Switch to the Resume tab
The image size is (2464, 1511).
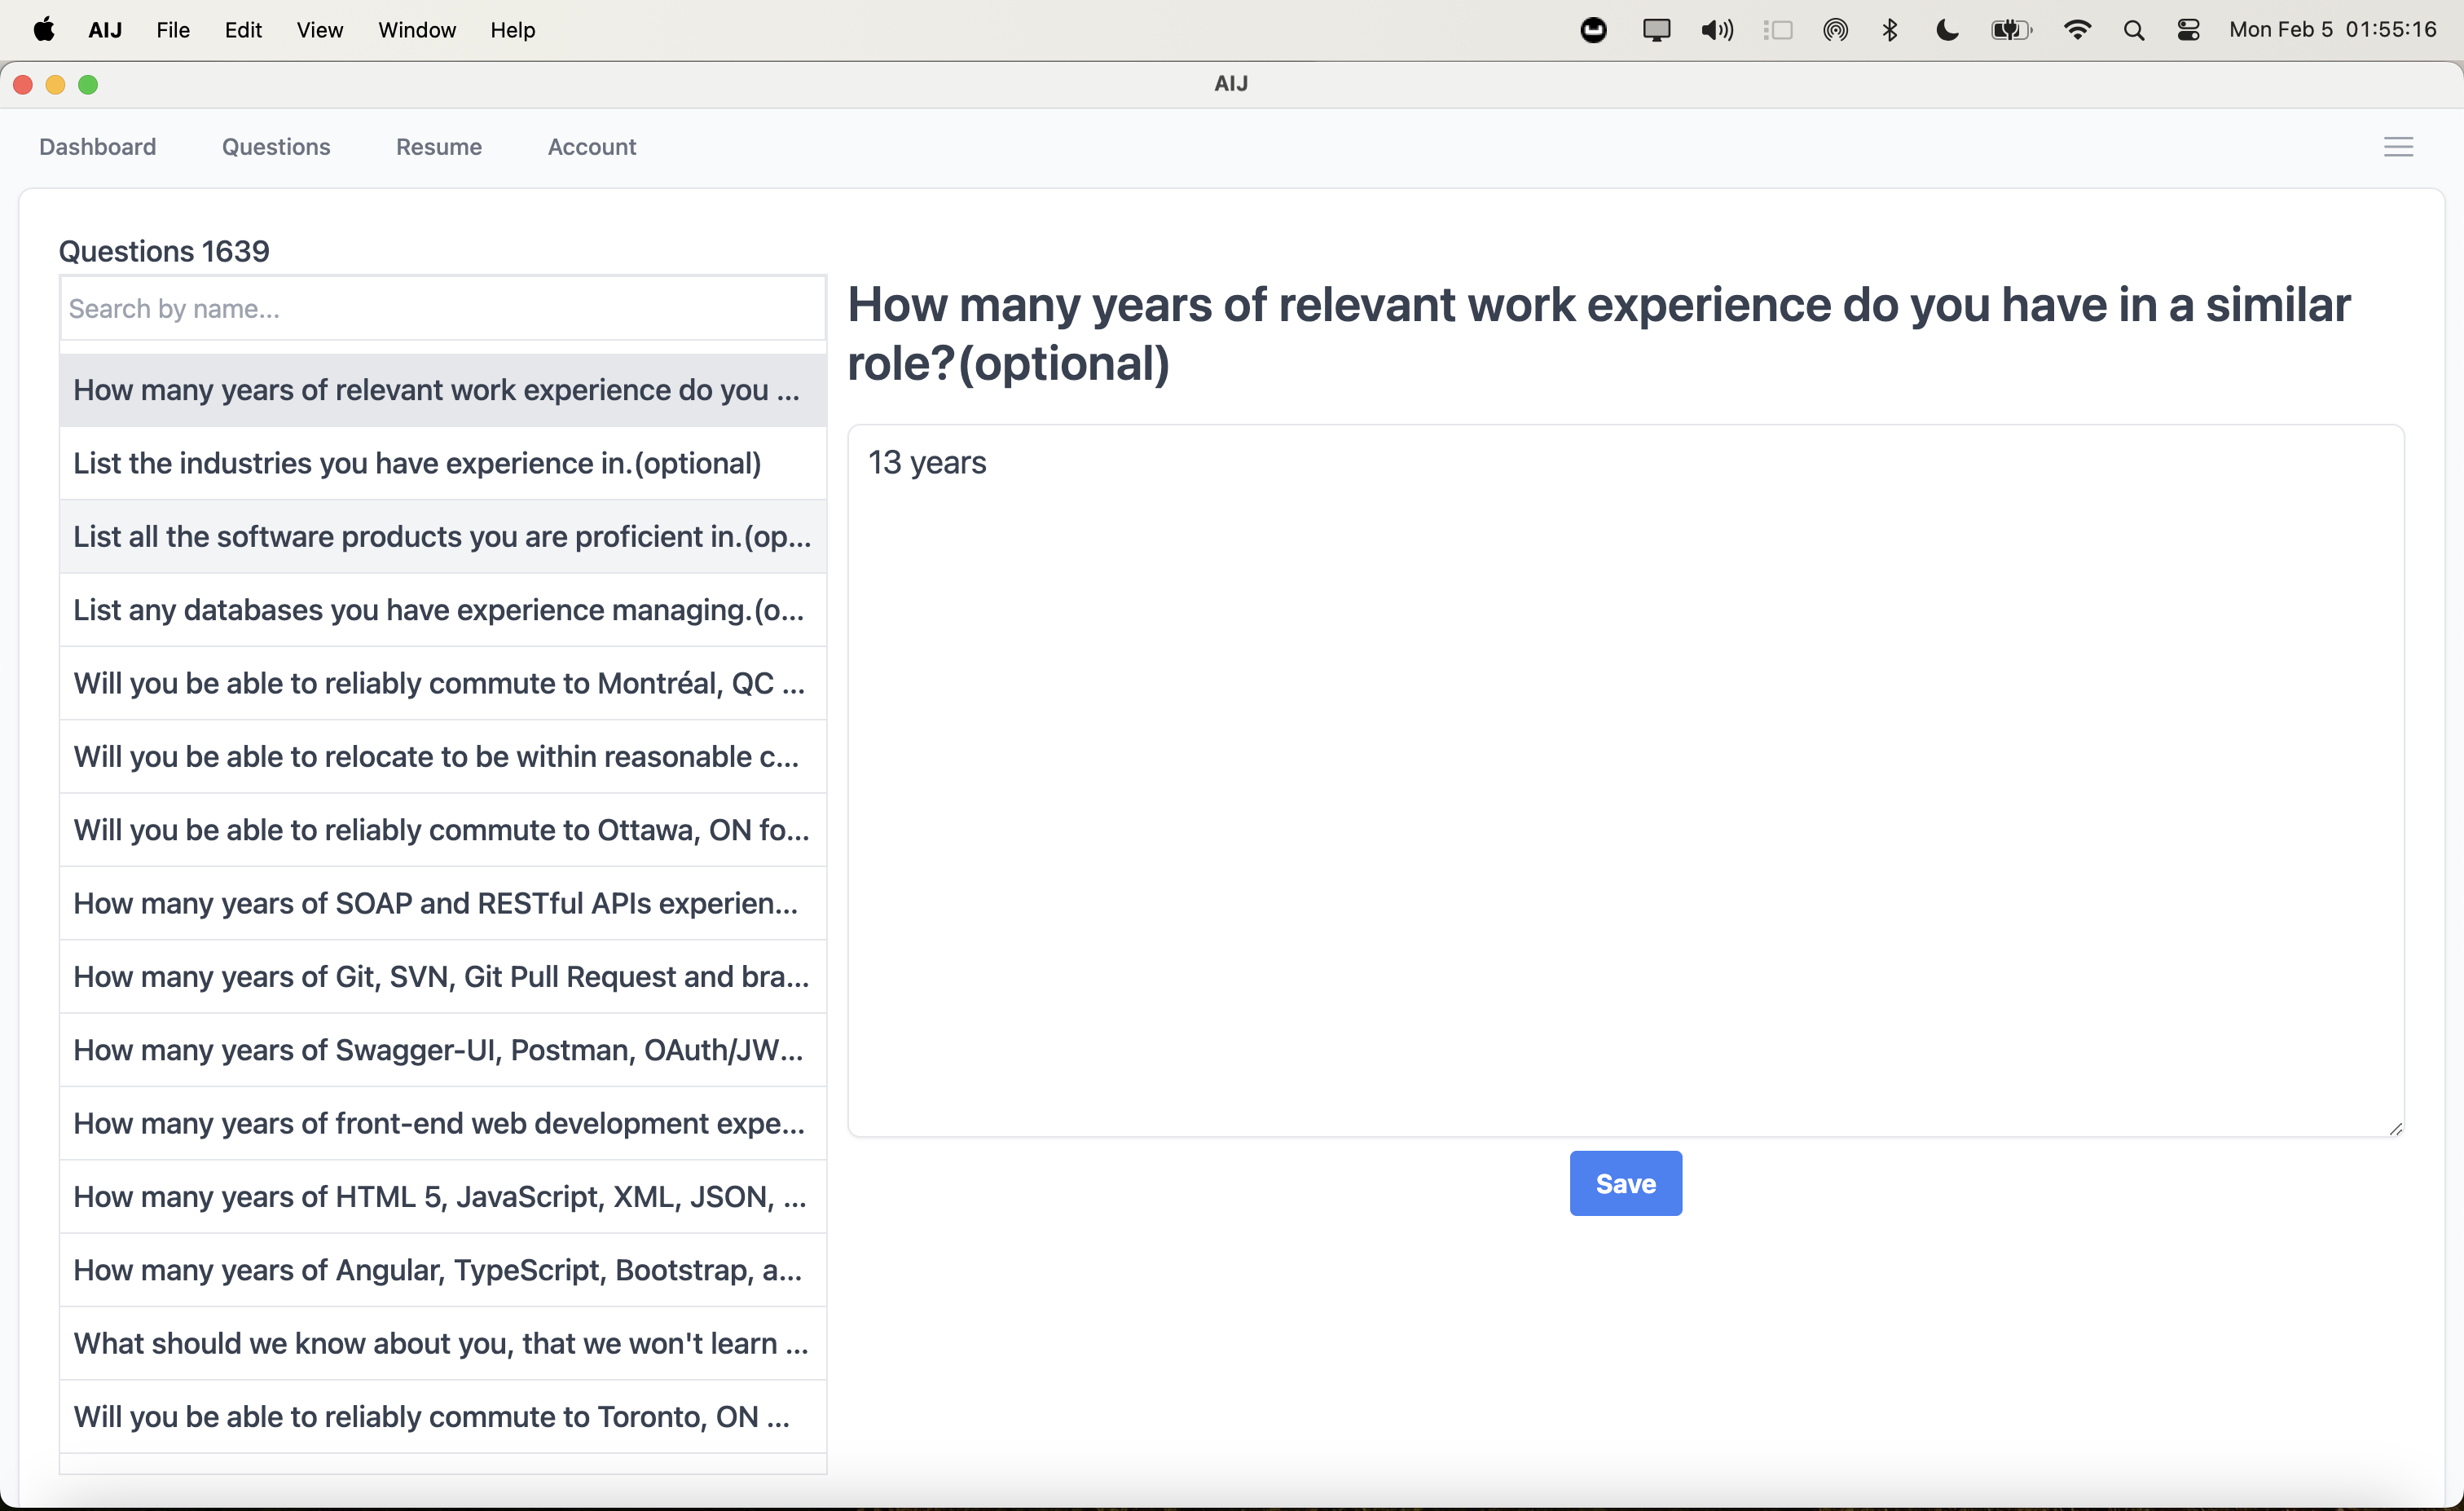click(x=438, y=147)
